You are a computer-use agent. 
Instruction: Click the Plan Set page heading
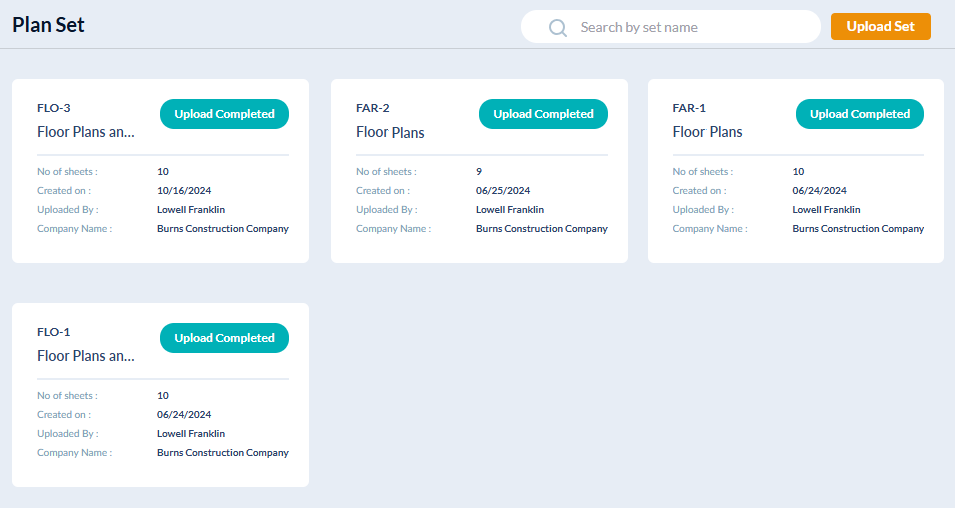pyautogui.click(x=49, y=25)
